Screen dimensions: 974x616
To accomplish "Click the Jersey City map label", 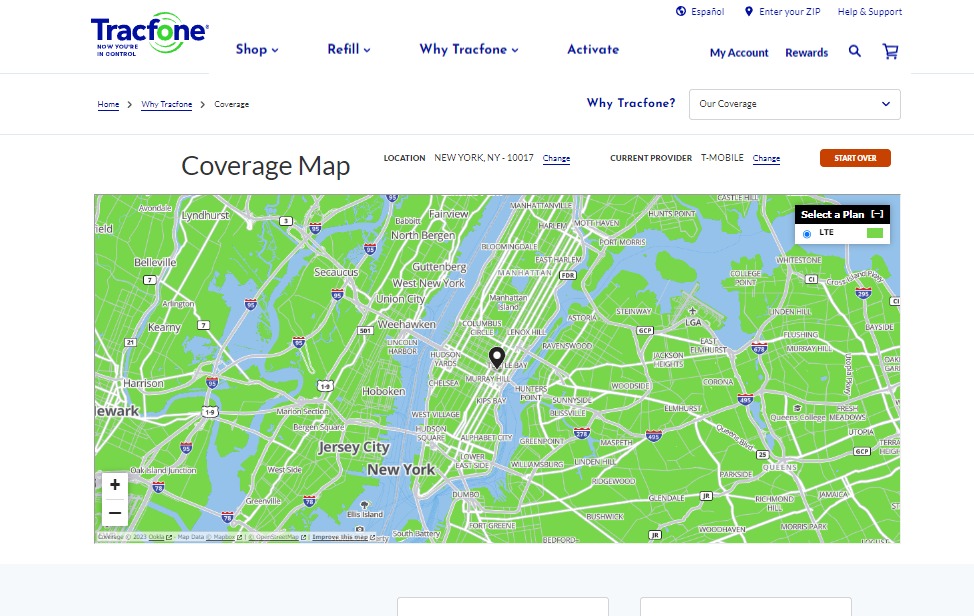I will point(353,447).
